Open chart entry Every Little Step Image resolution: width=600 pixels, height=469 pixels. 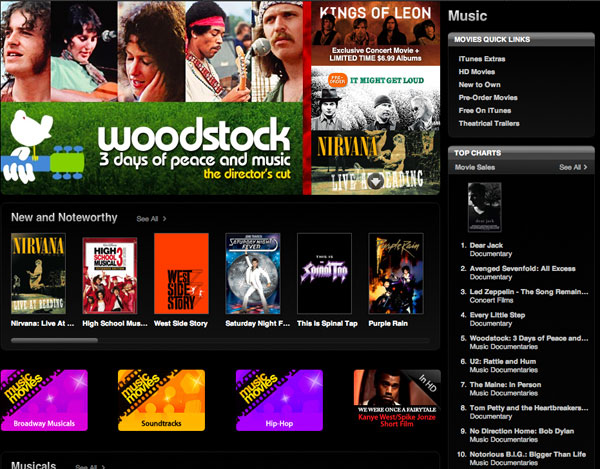(x=497, y=315)
